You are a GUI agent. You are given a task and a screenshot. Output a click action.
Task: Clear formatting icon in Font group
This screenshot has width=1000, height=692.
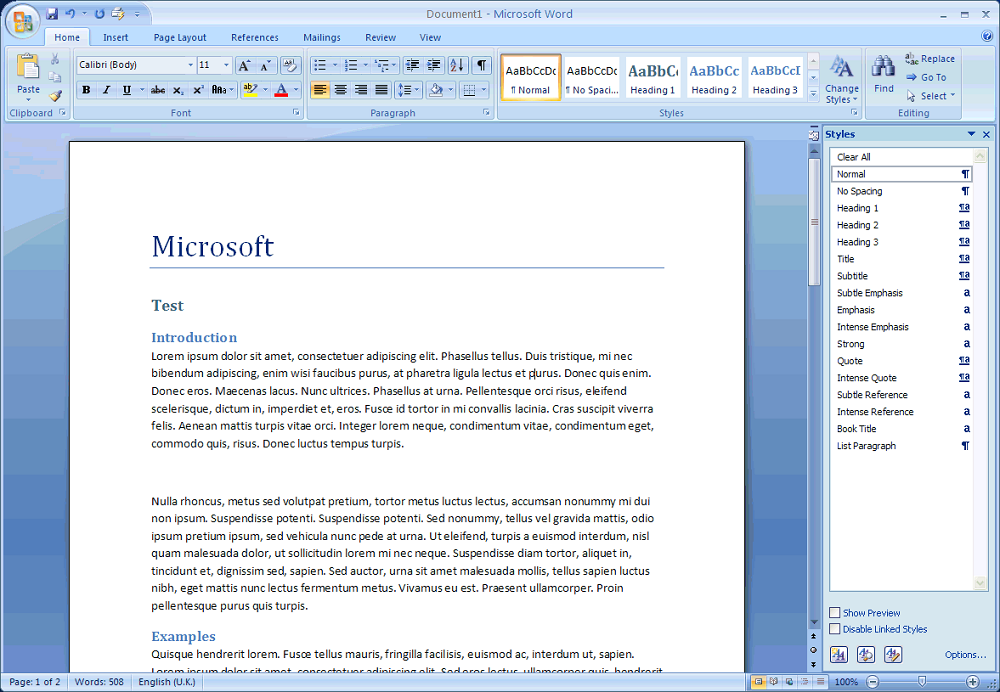pyautogui.click(x=290, y=65)
